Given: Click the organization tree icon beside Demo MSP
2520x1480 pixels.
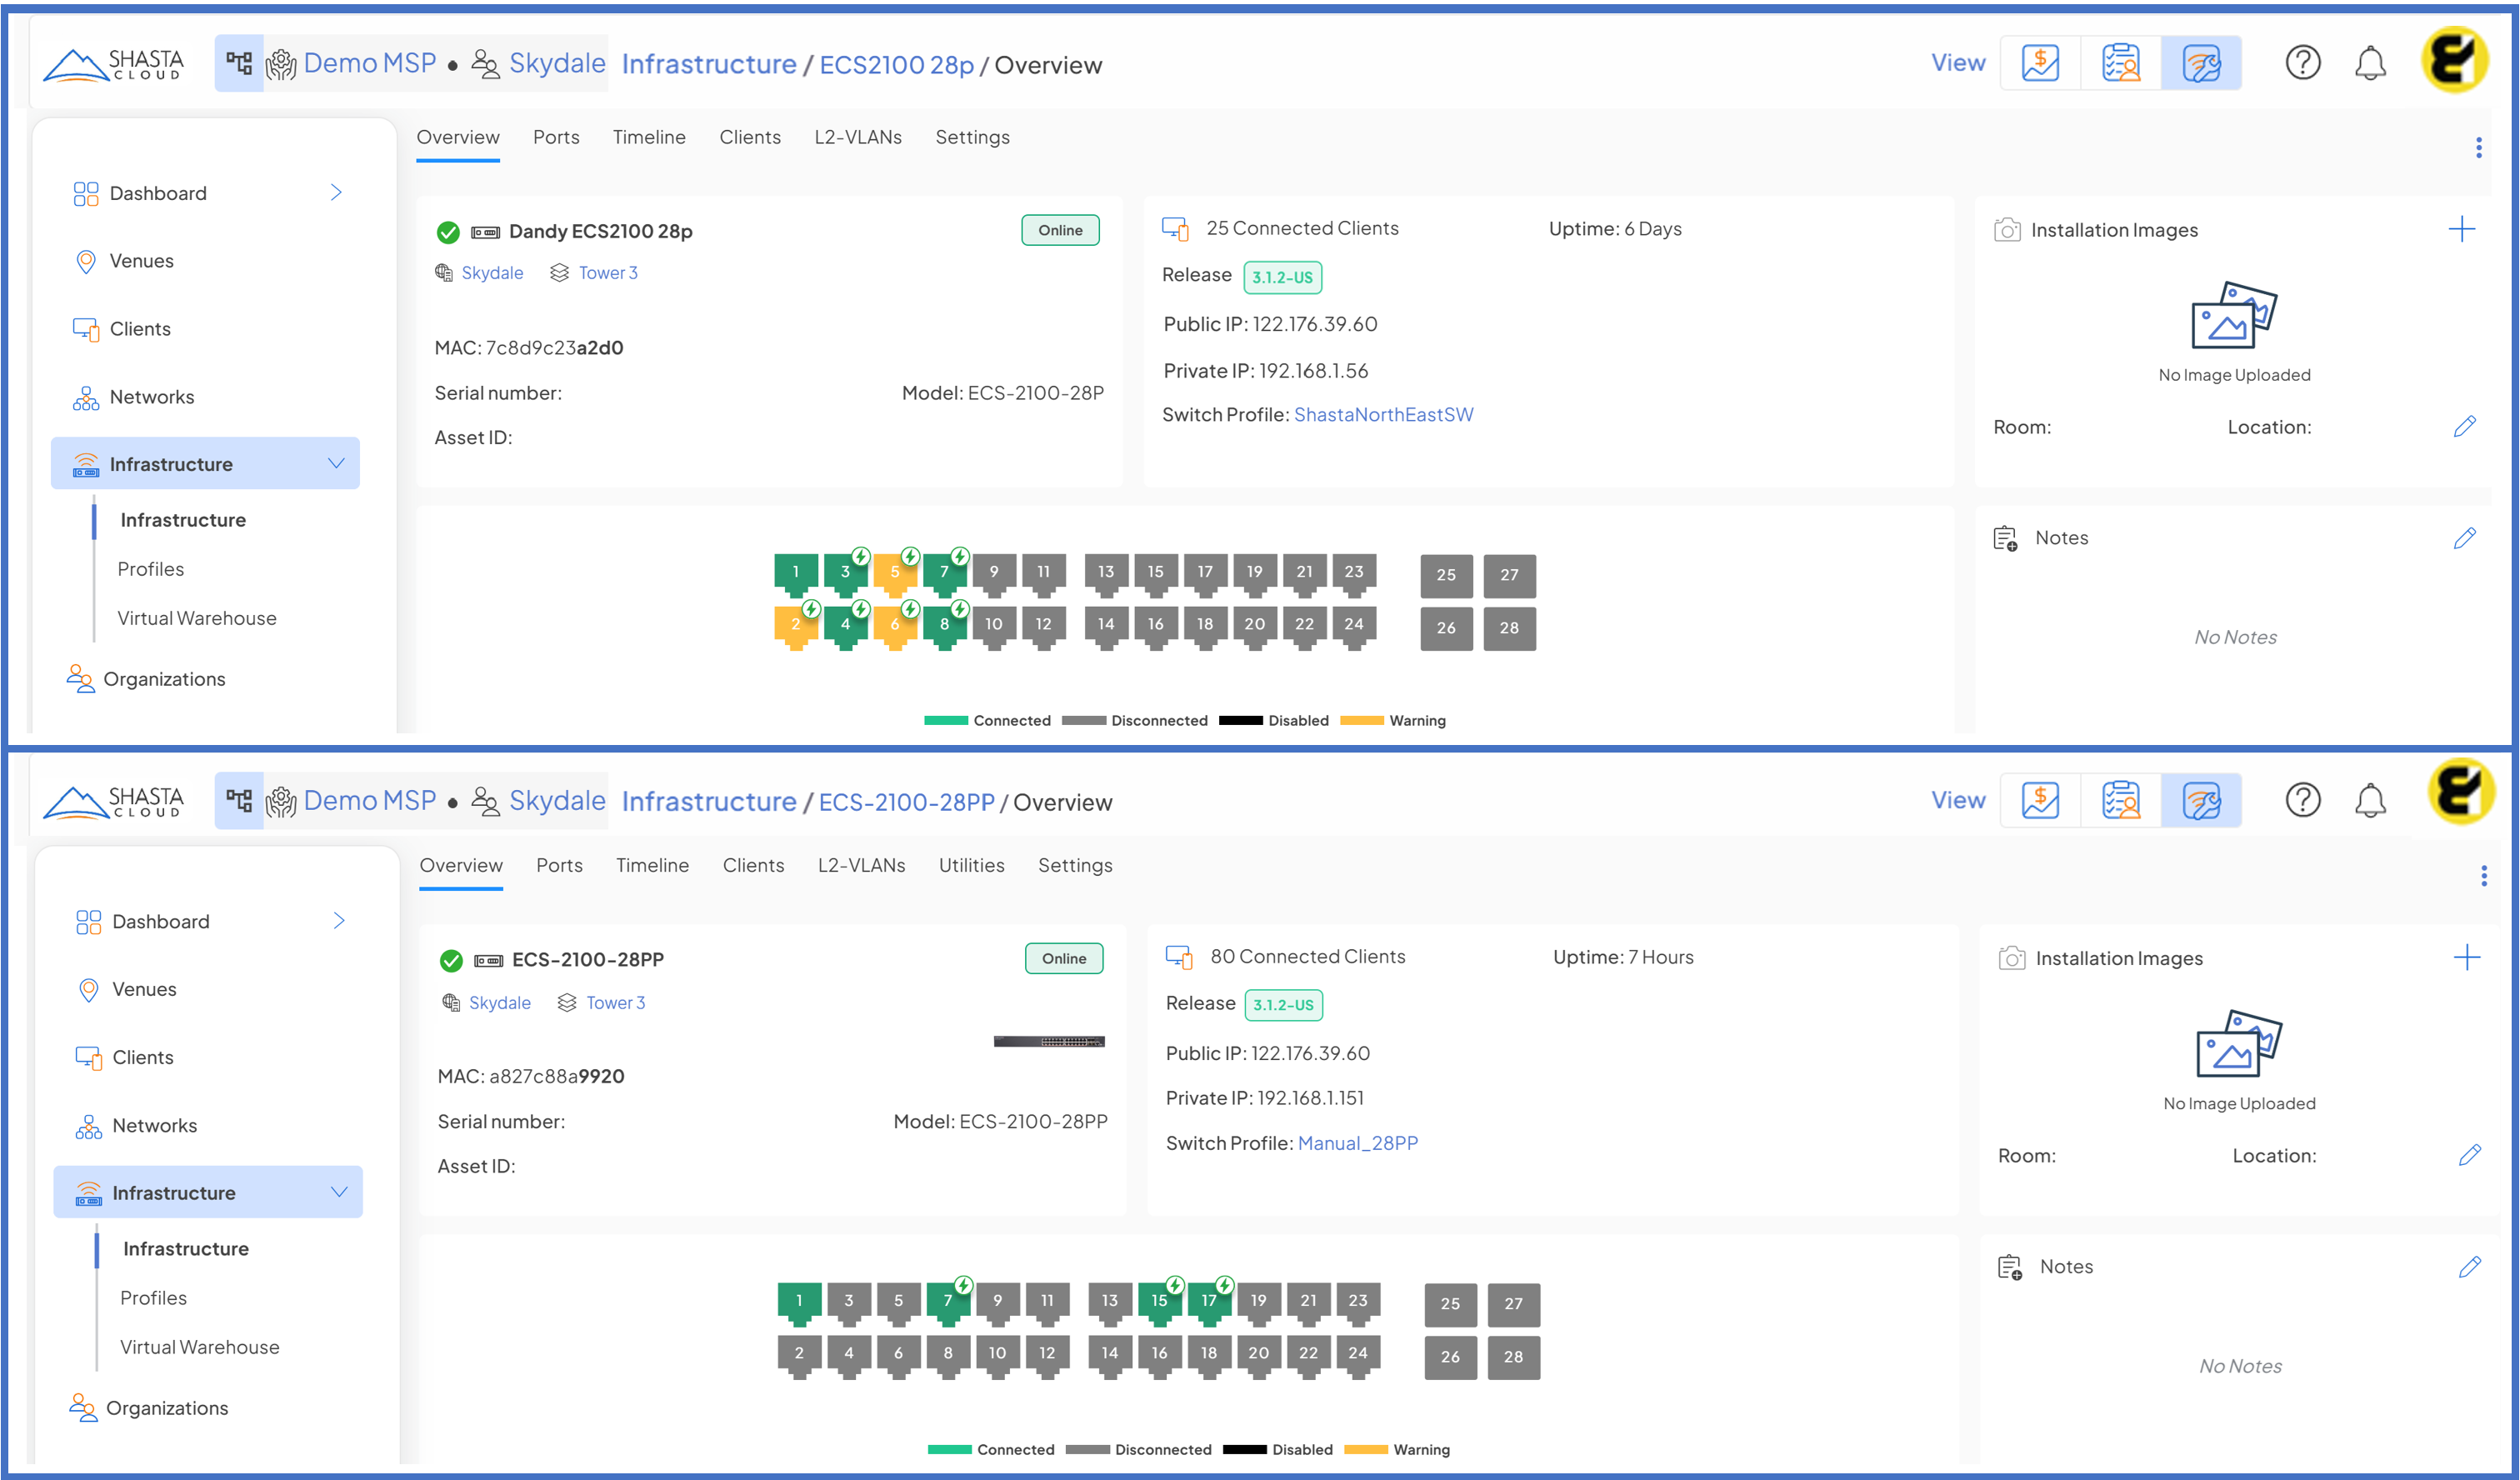Looking at the screenshot, I should coord(239,64).
